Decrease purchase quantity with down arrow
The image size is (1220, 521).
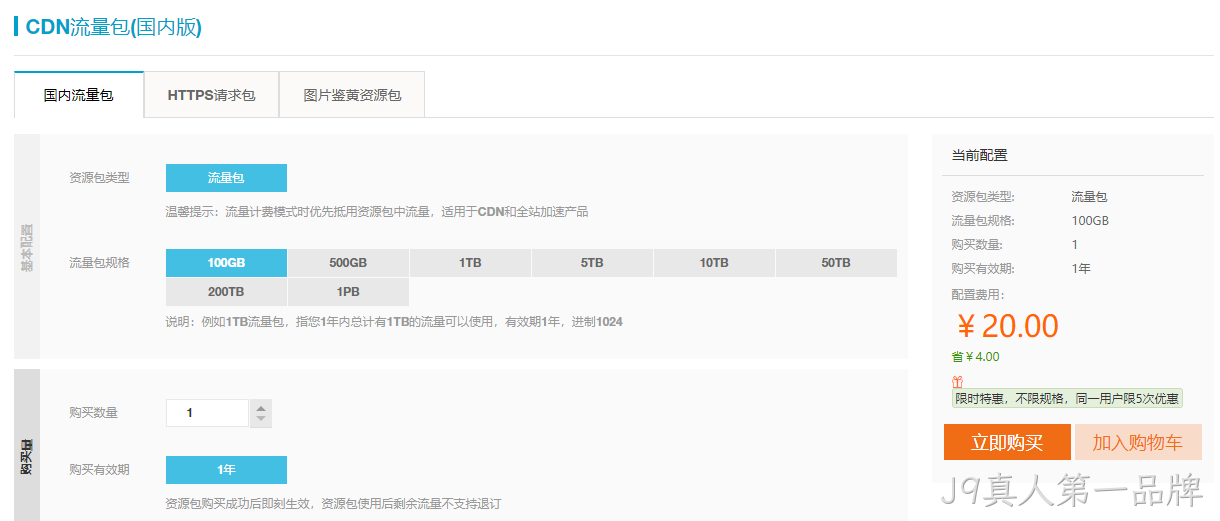pyautogui.click(x=261, y=420)
